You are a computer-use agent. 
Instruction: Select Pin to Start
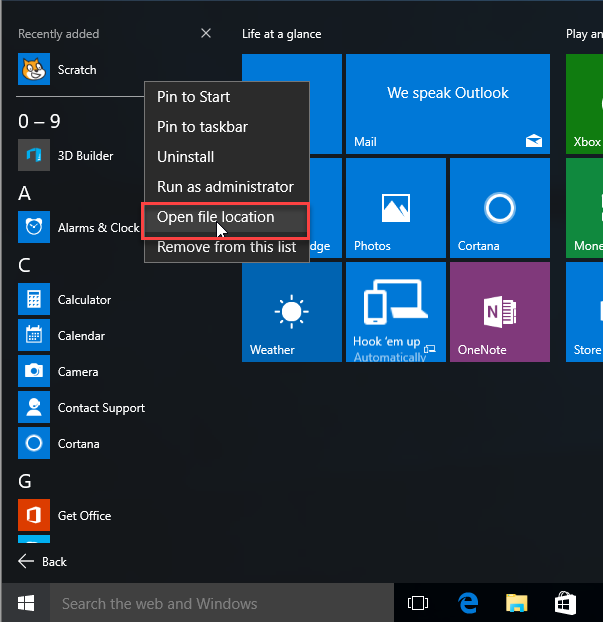click(x=227, y=97)
